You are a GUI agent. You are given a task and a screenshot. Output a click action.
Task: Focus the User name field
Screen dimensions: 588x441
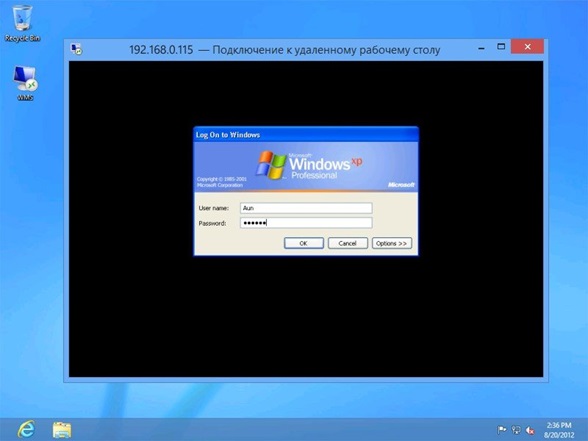pyautogui.click(x=306, y=208)
